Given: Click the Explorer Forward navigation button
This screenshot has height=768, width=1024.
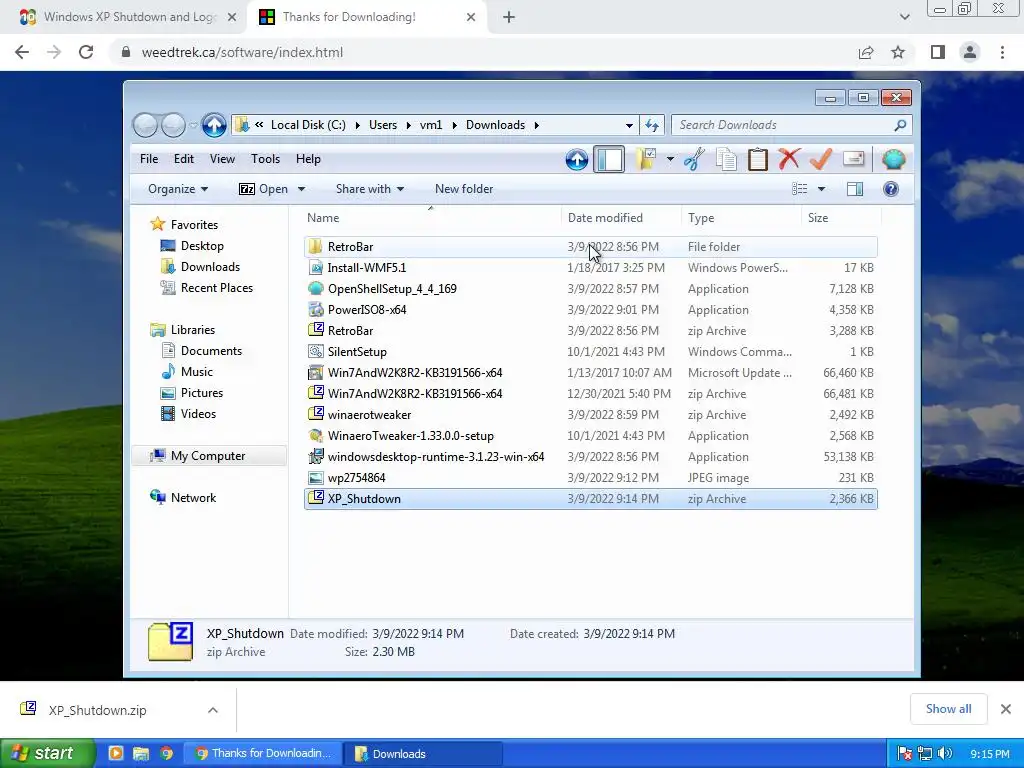Looking at the screenshot, I should point(173,125).
